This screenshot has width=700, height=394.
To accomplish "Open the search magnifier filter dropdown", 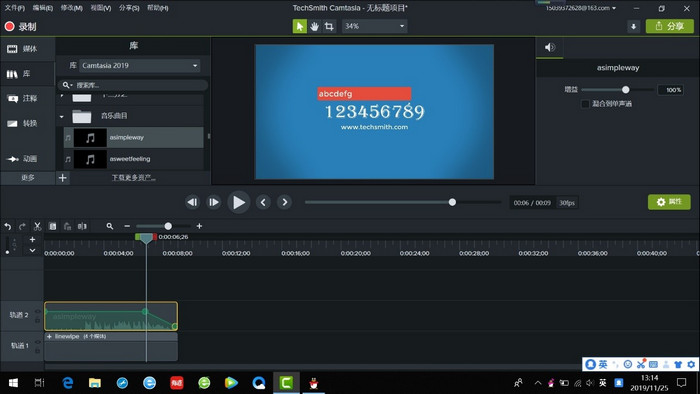I will click(67, 85).
